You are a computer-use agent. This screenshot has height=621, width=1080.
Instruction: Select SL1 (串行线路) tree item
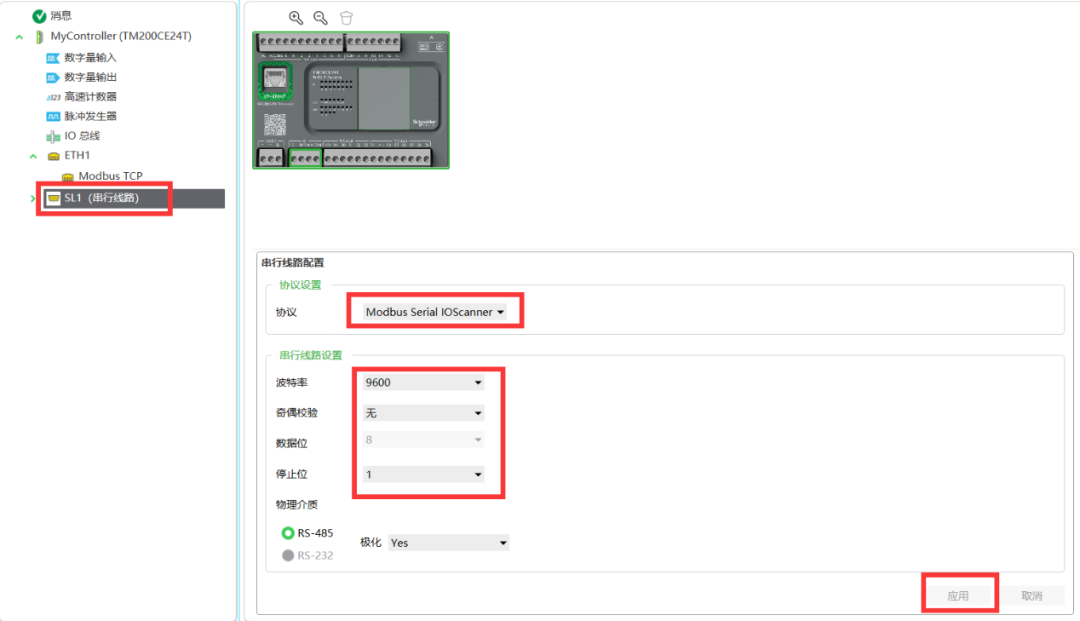pyautogui.click(x=132, y=198)
